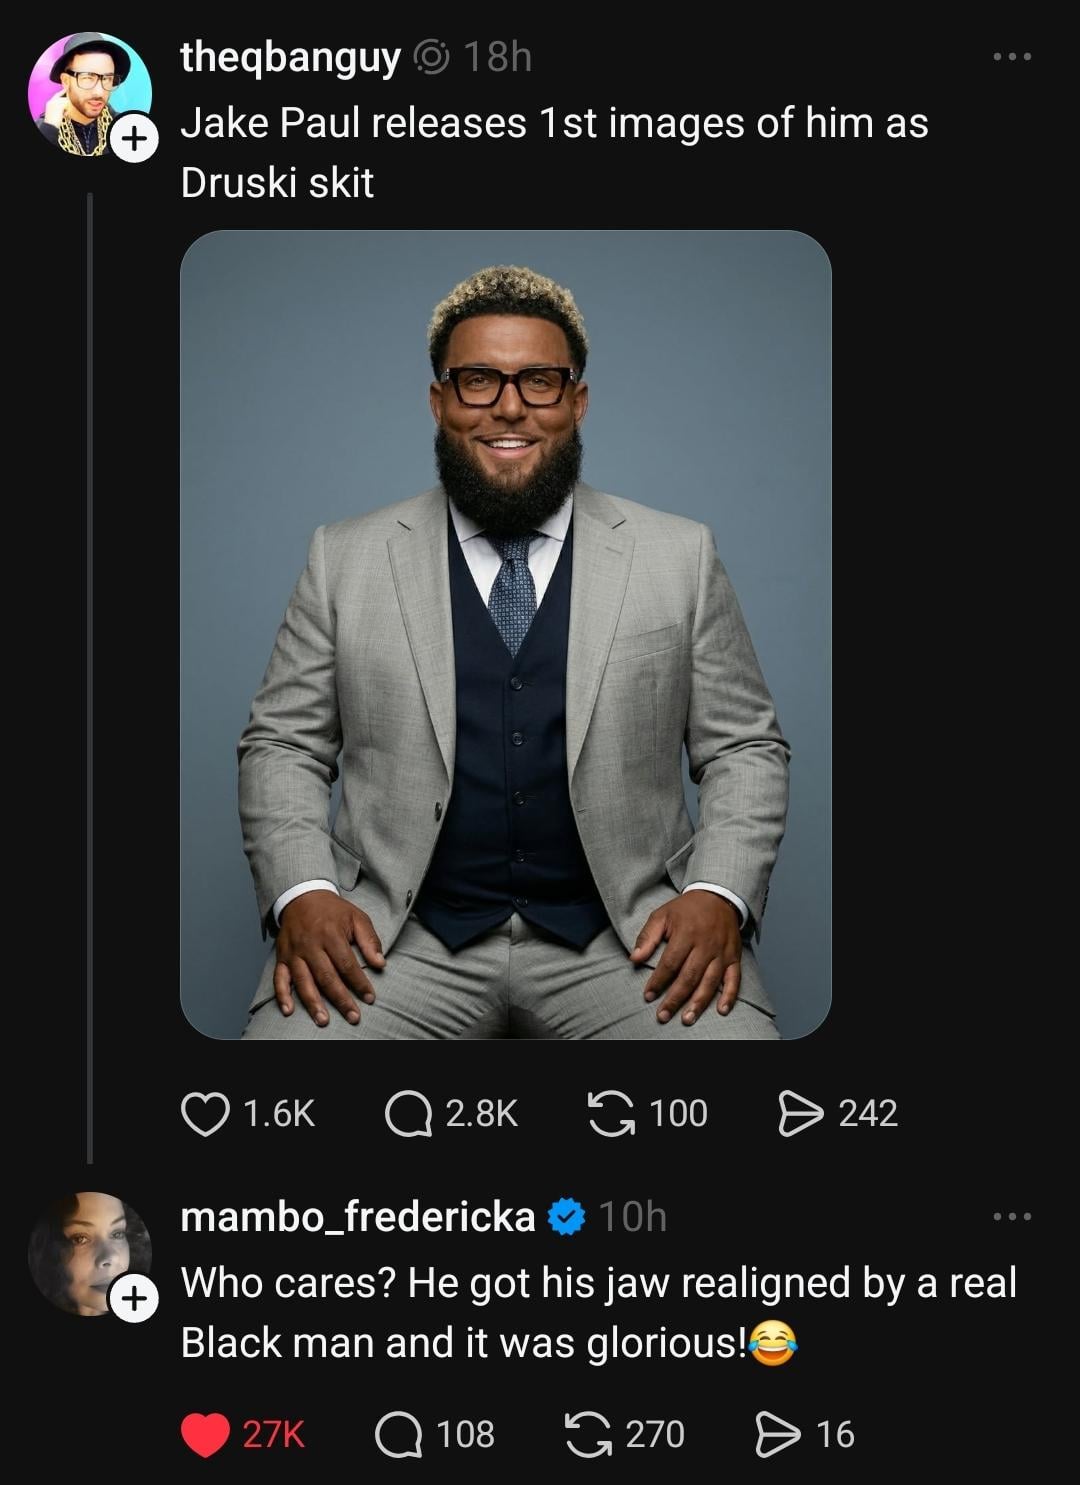The width and height of the screenshot is (1080, 1485).
Task: Share theqbanguy's post via send icon
Action: coord(800,1114)
